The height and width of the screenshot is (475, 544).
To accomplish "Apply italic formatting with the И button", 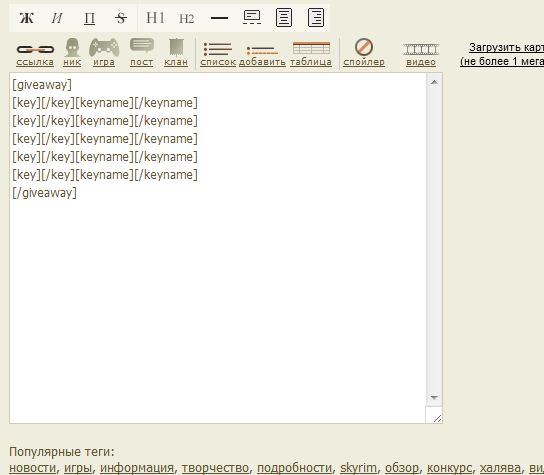I will tap(57, 18).
